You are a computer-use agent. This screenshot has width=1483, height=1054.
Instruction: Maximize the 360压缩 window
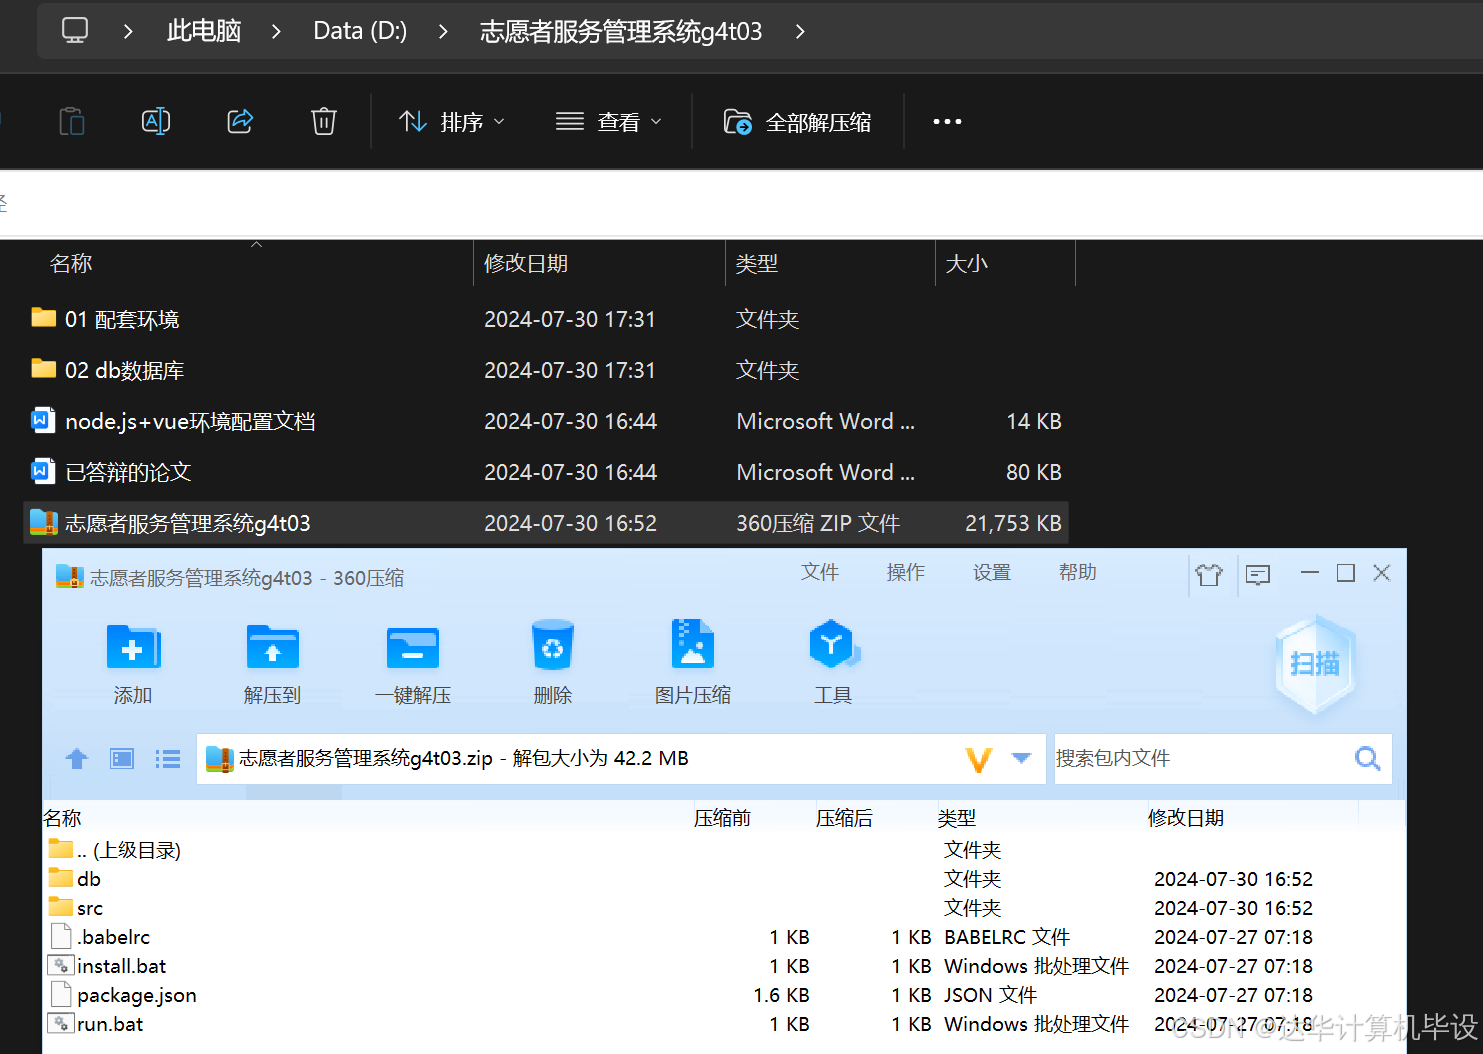pos(1346,573)
